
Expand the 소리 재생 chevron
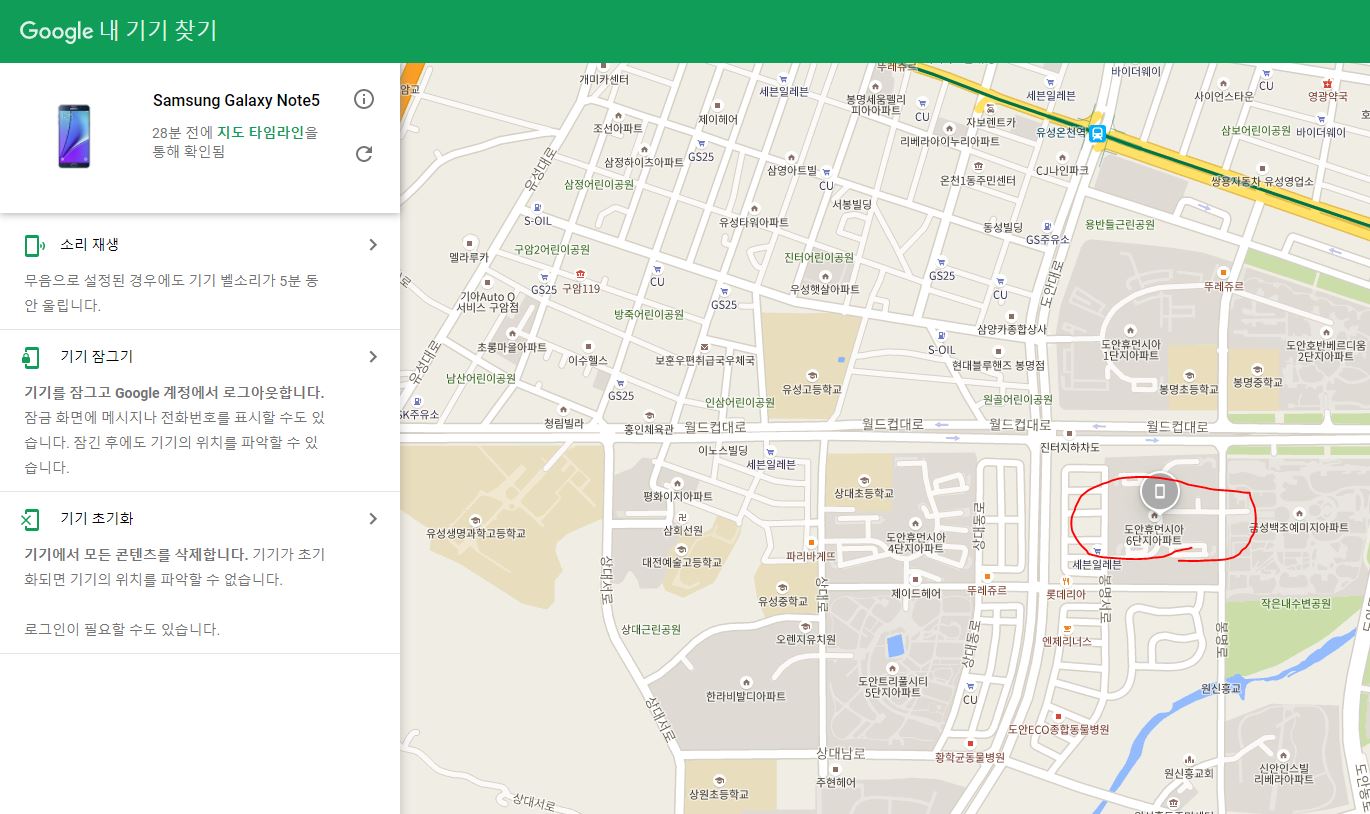[x=373, y=245]
